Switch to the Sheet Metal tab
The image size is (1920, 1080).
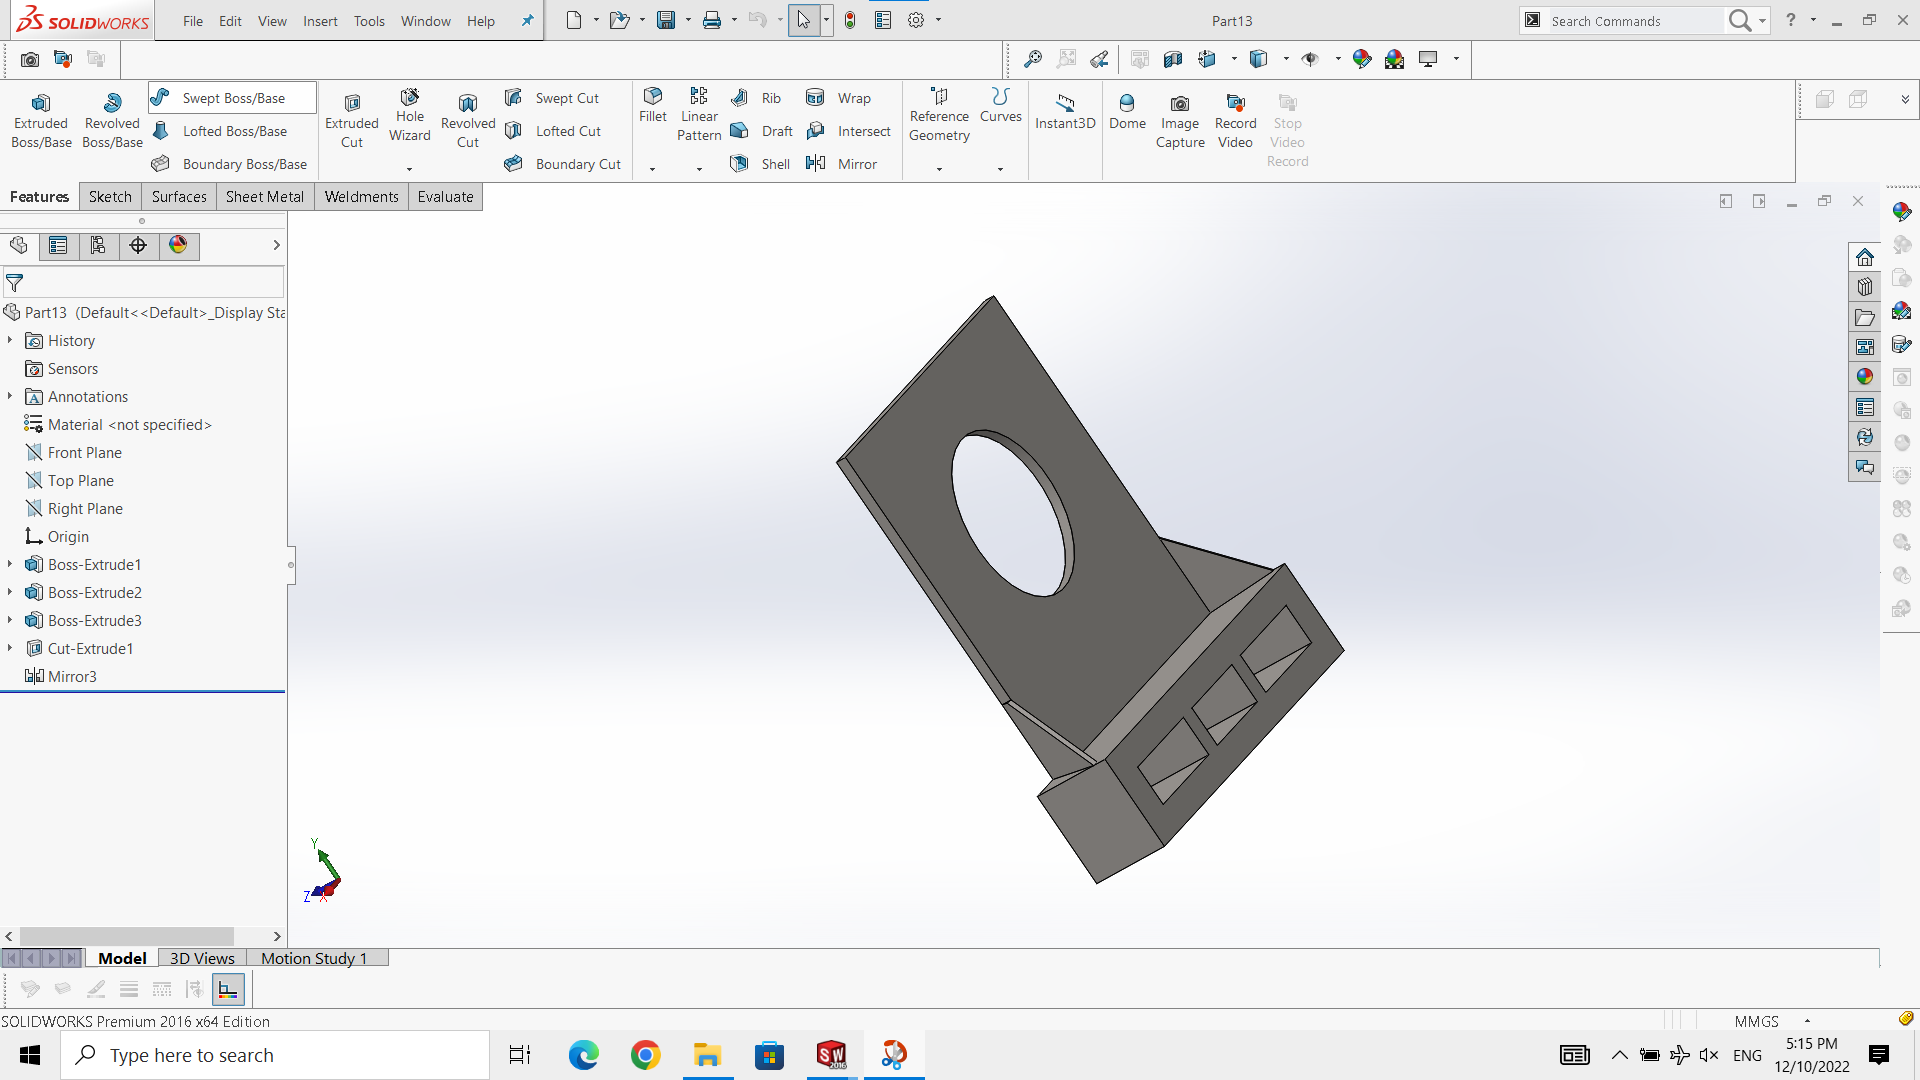265,197
